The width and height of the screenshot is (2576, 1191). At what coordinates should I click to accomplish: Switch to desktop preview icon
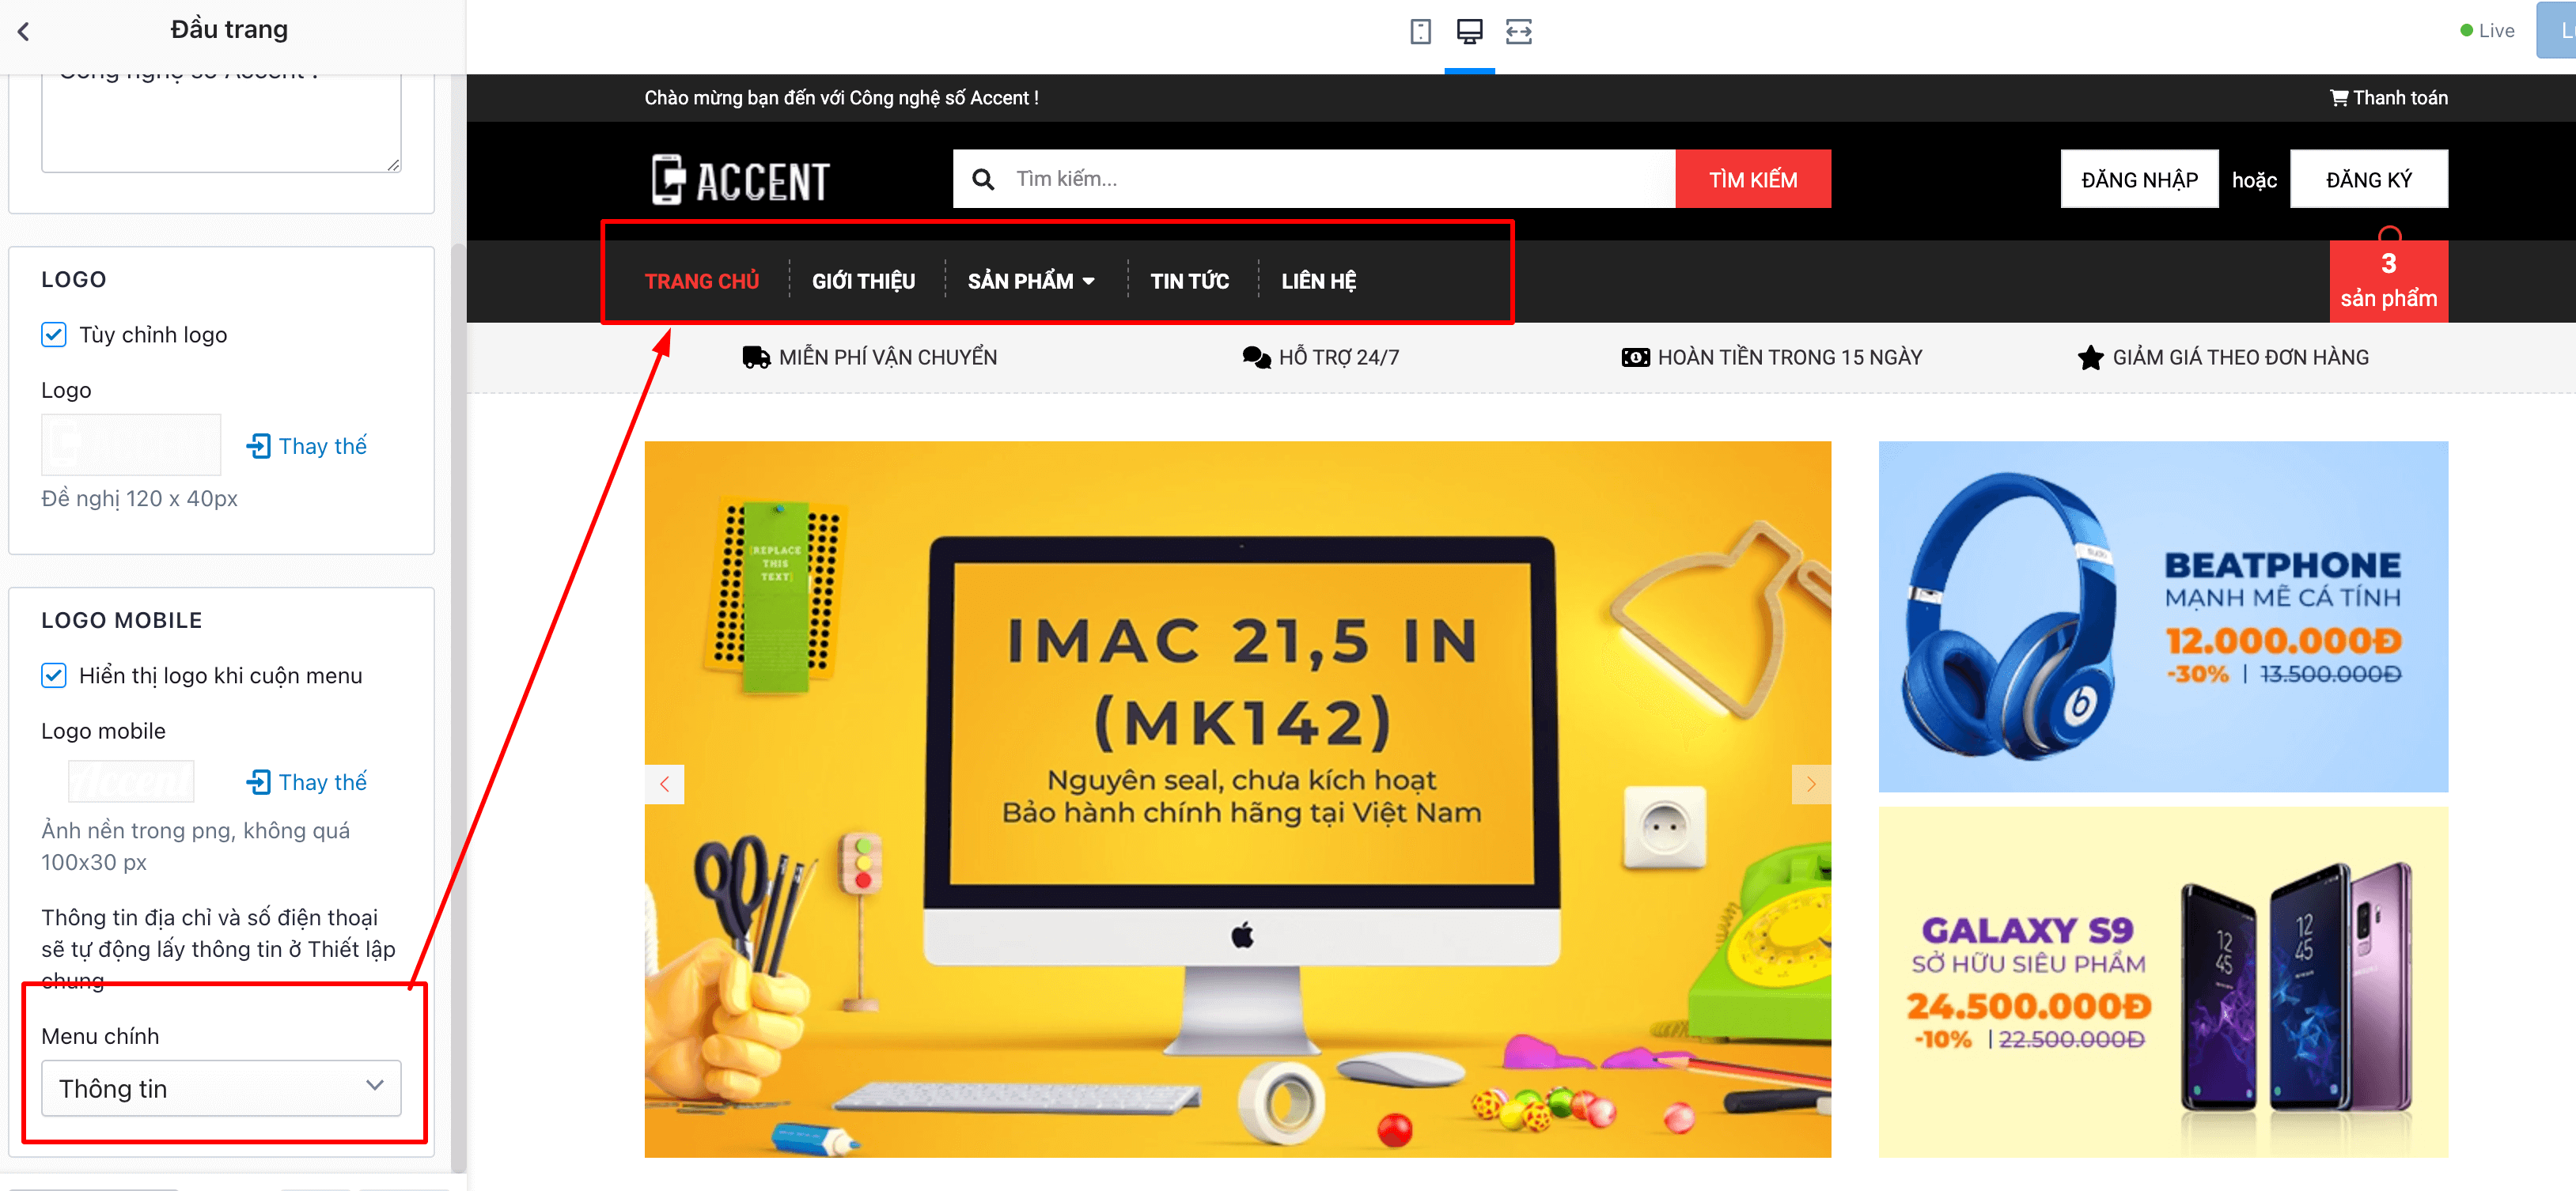(1469, 31)
